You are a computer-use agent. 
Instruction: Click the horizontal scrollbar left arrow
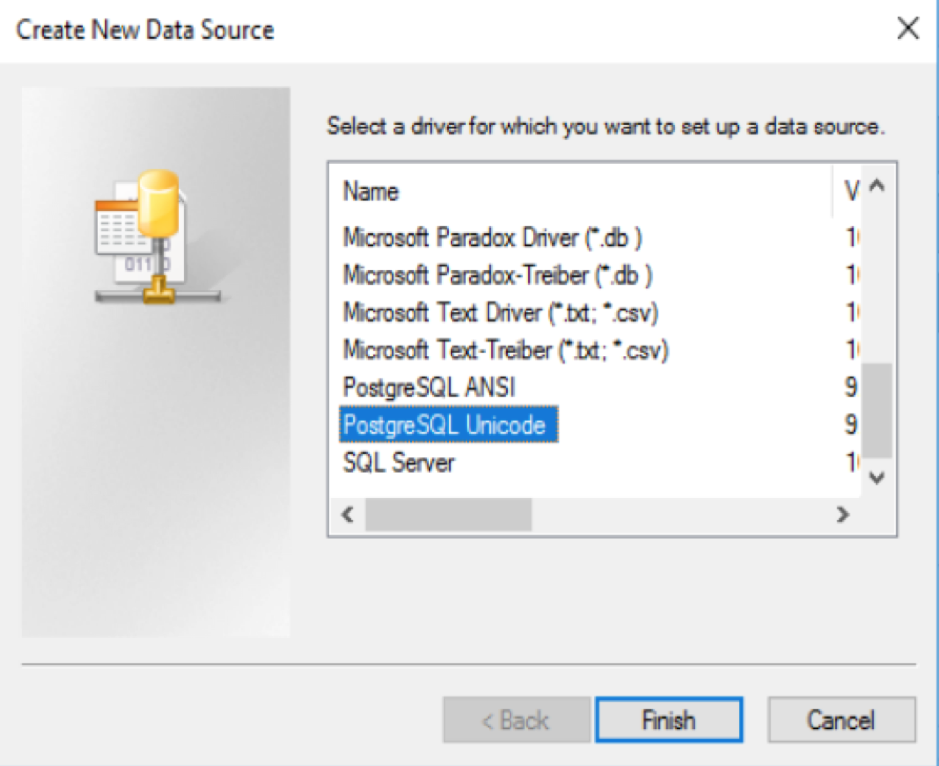tap(347, 514)
